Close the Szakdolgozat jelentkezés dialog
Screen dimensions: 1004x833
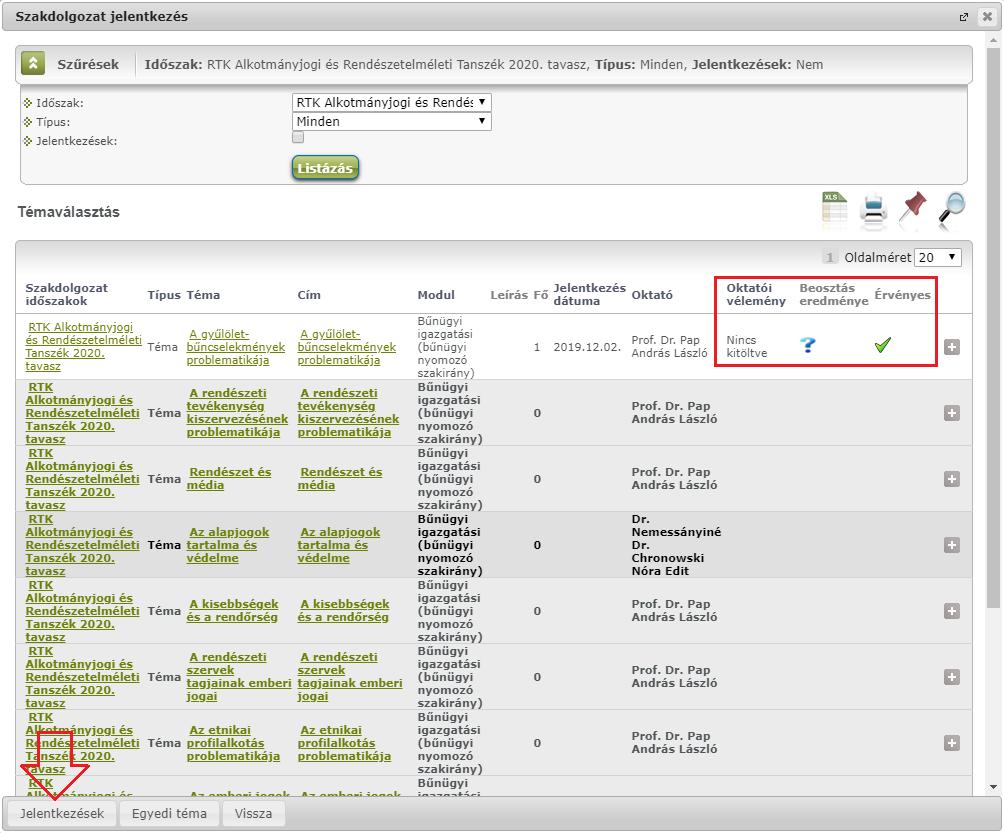[x=987, y=17]
